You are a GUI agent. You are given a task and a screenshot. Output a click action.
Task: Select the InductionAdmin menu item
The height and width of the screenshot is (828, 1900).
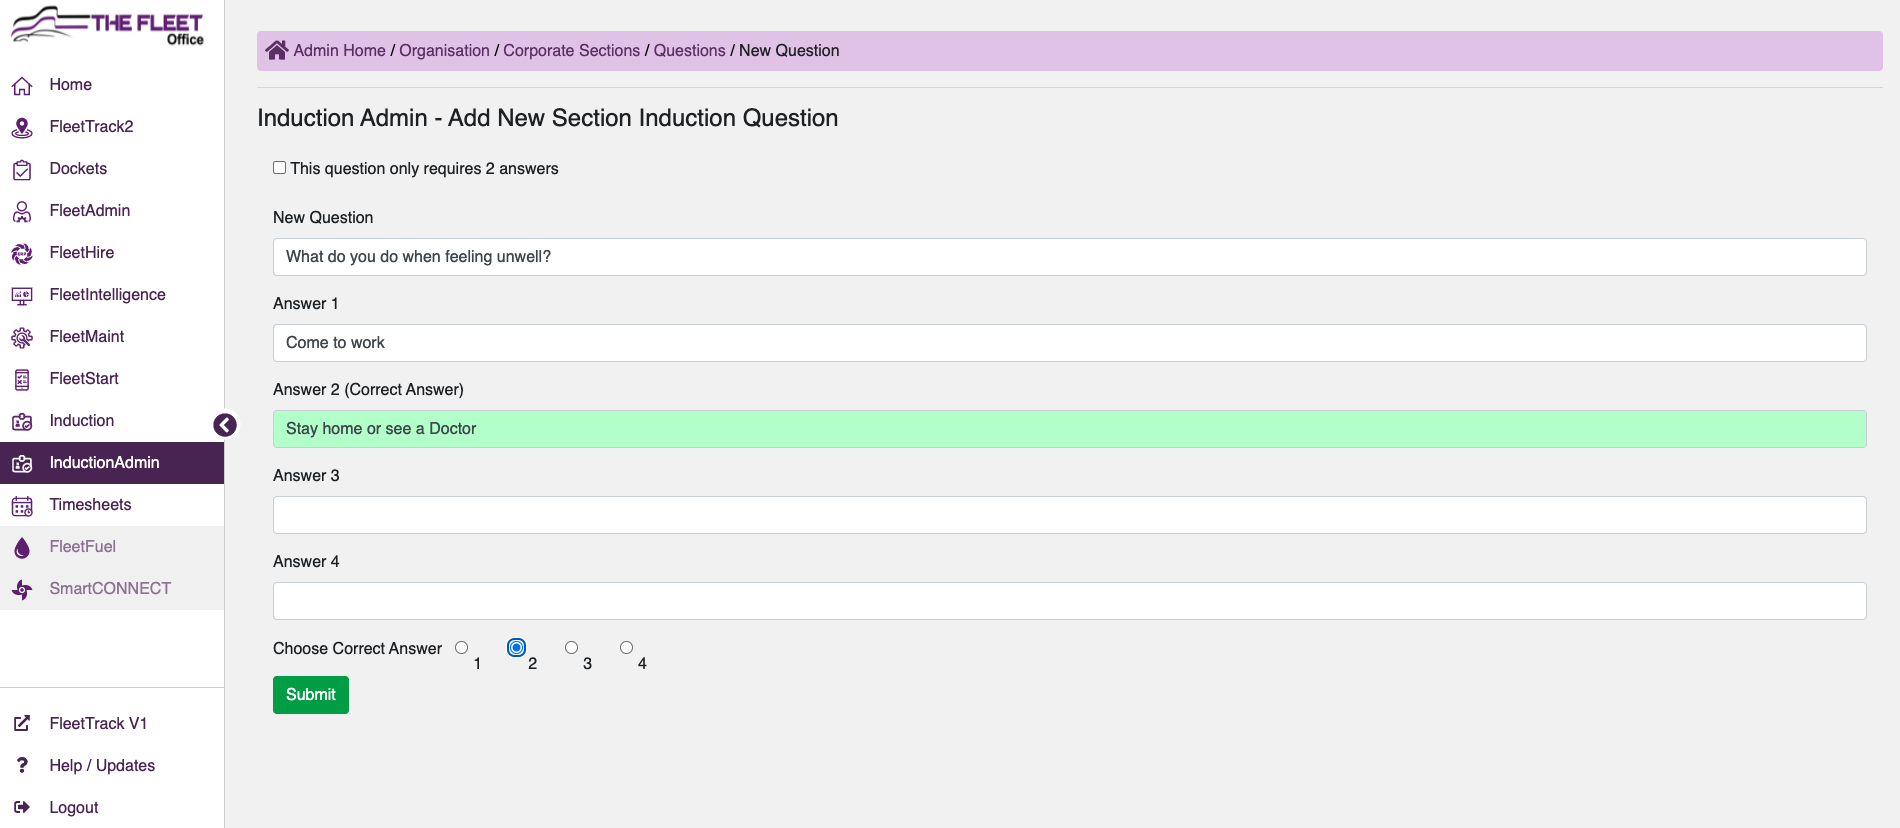(x=112, y=463)
